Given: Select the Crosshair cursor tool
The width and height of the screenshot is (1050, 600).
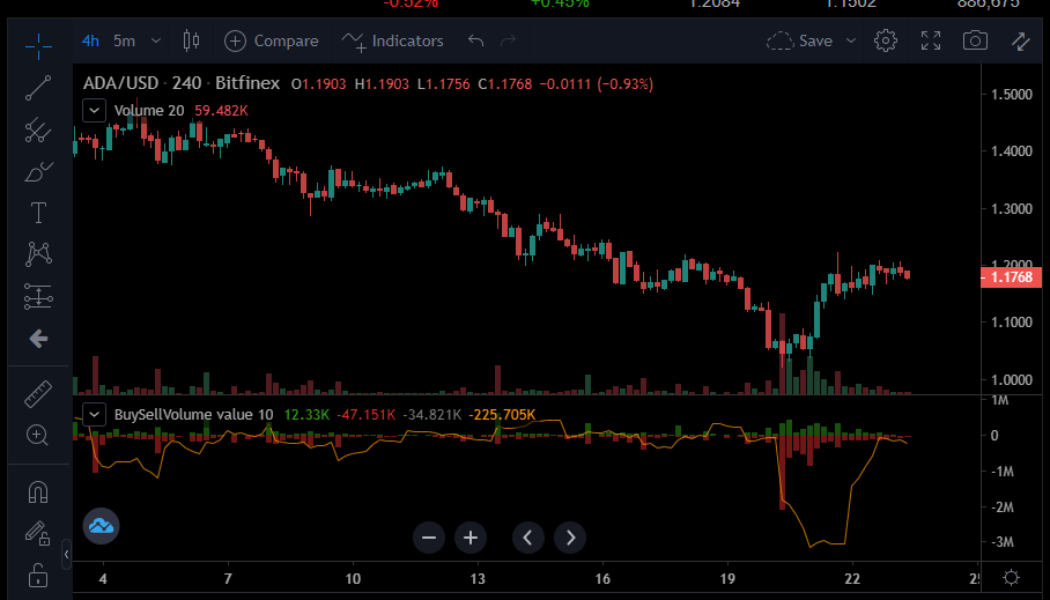Looking at the screenshot, I should pos(37,46).
